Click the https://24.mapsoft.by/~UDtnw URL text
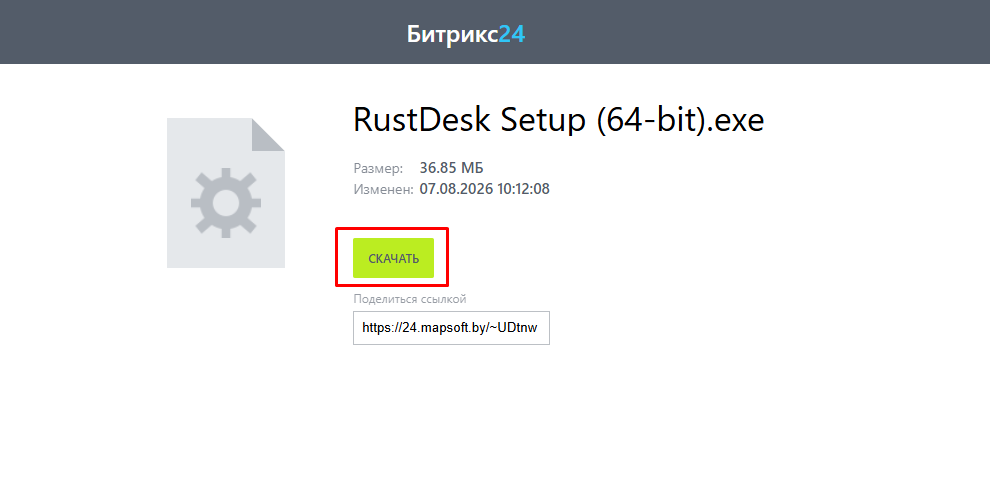This screenshot has height=503, width=990. click(450, 328)
